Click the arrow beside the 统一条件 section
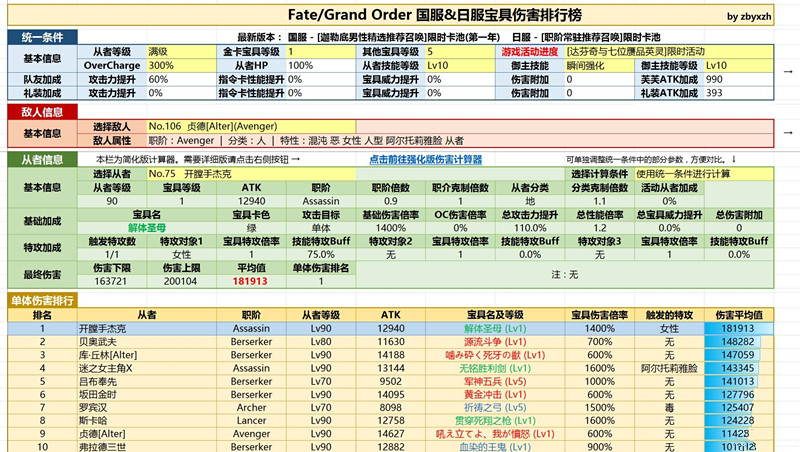 pos(788,72)
